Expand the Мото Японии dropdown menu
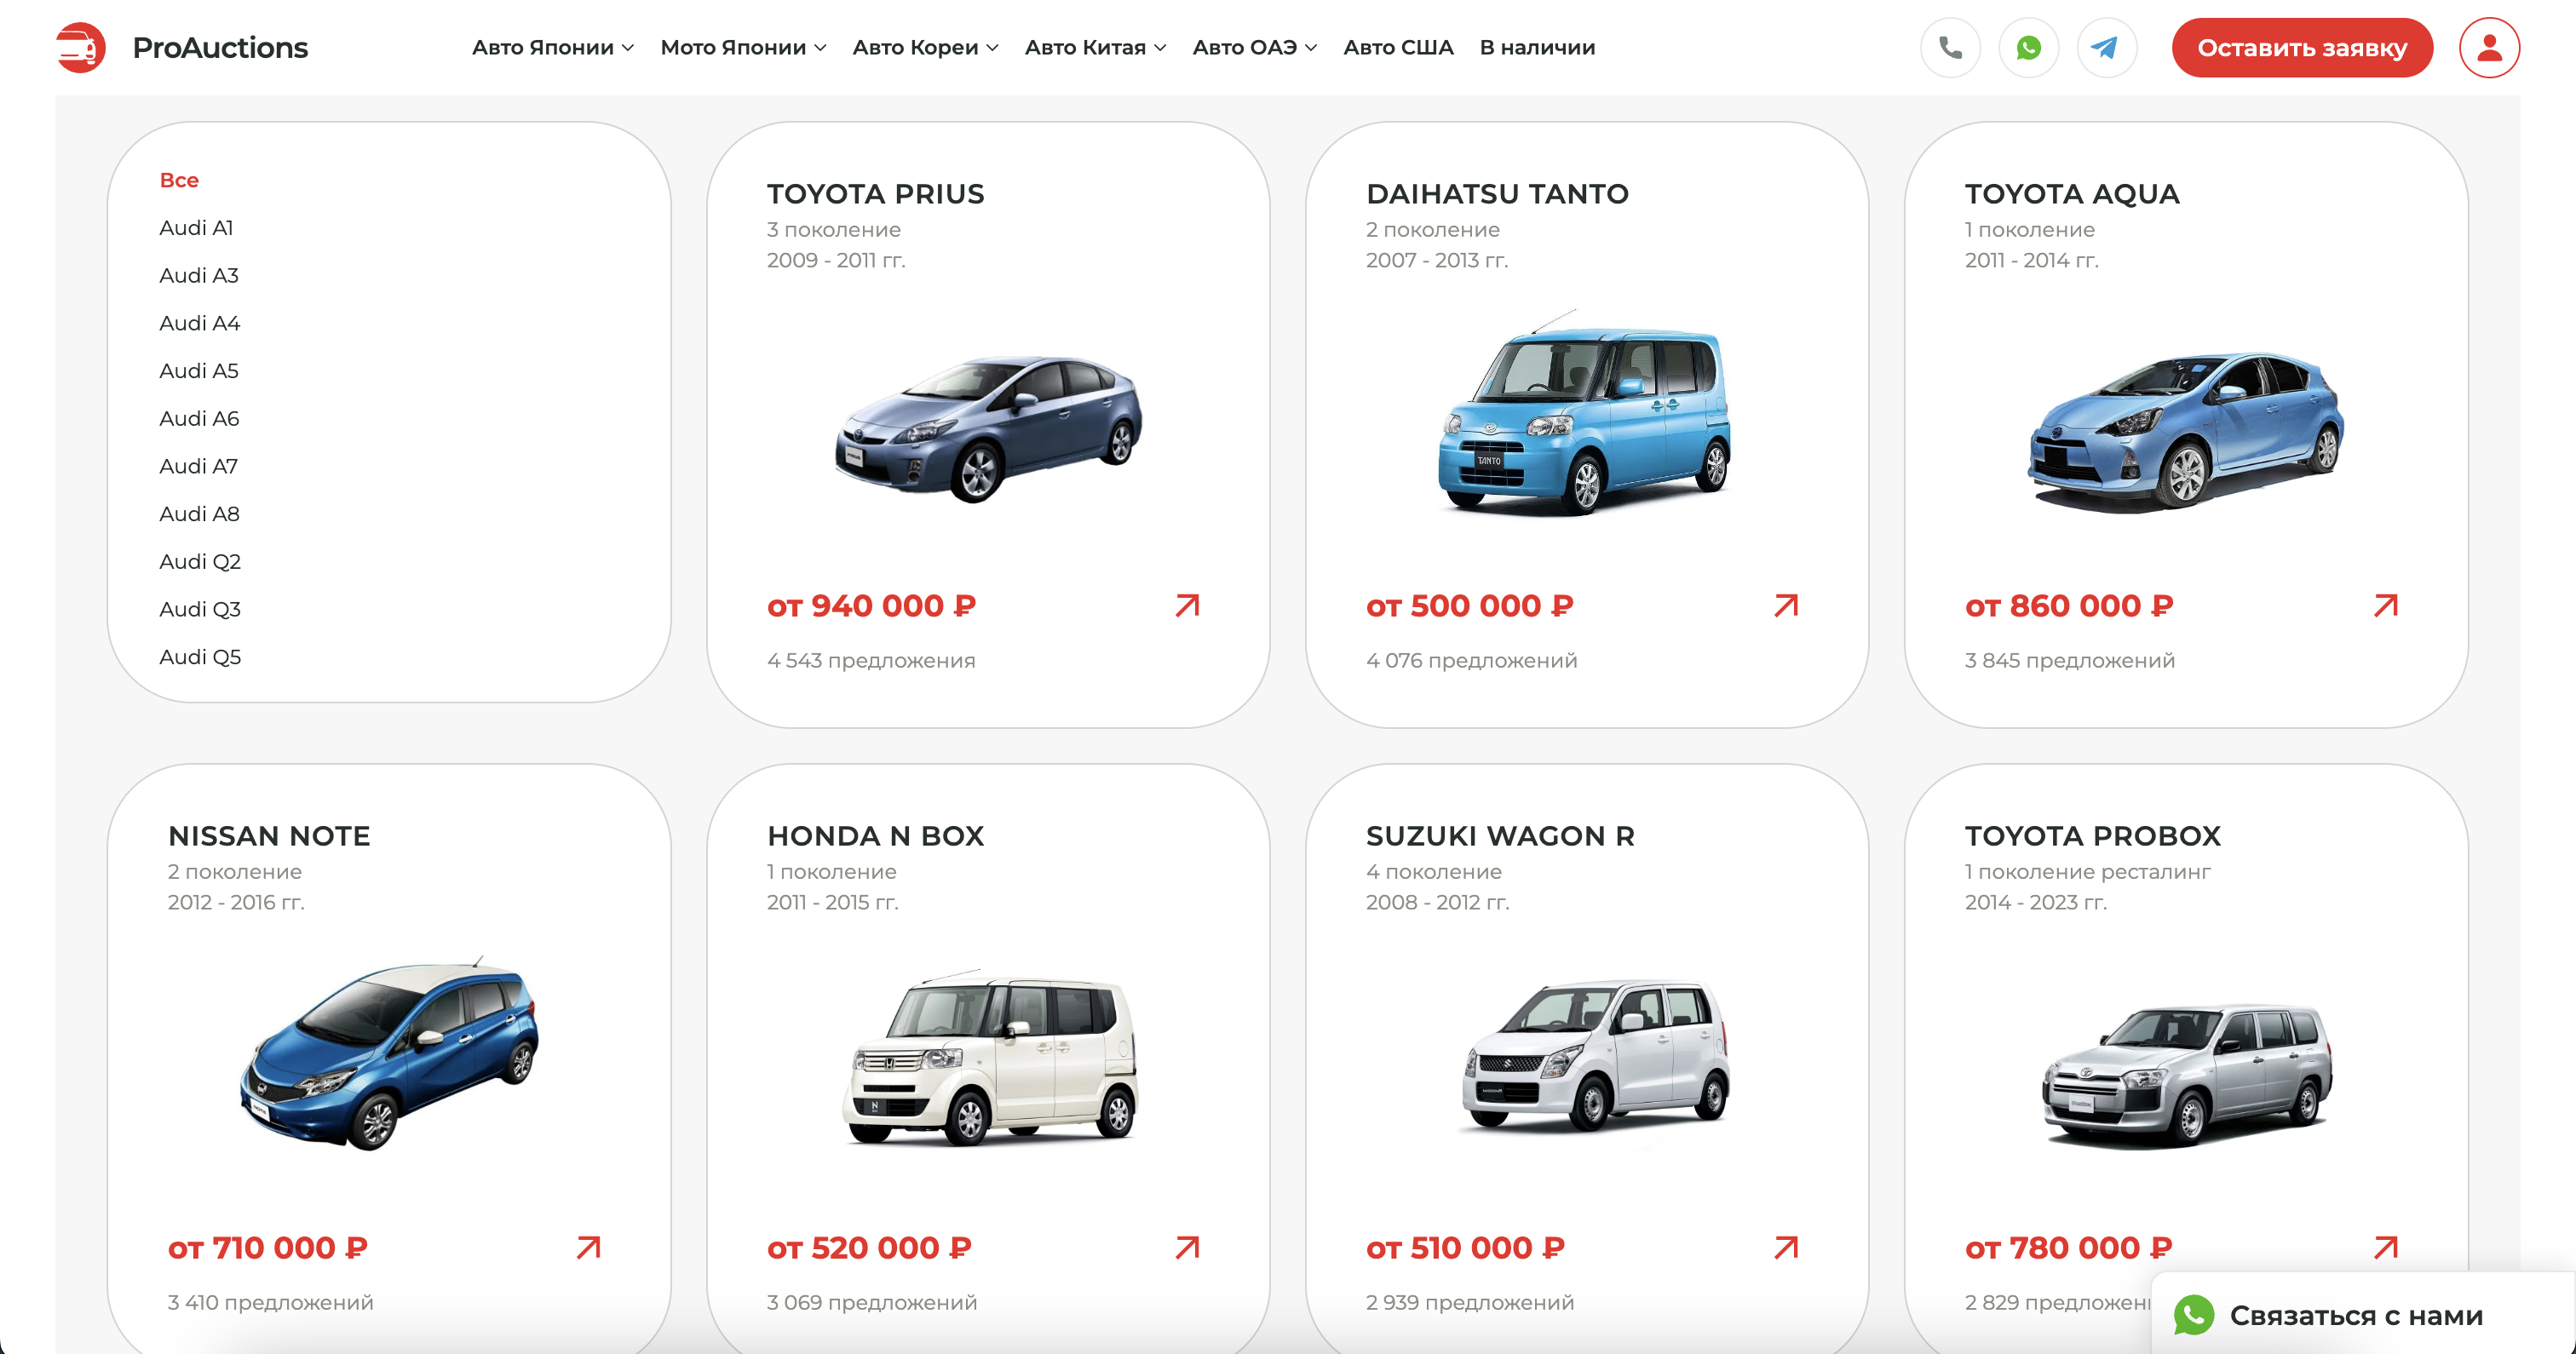Viewport: 2576px width, 1354px height. 743,47
